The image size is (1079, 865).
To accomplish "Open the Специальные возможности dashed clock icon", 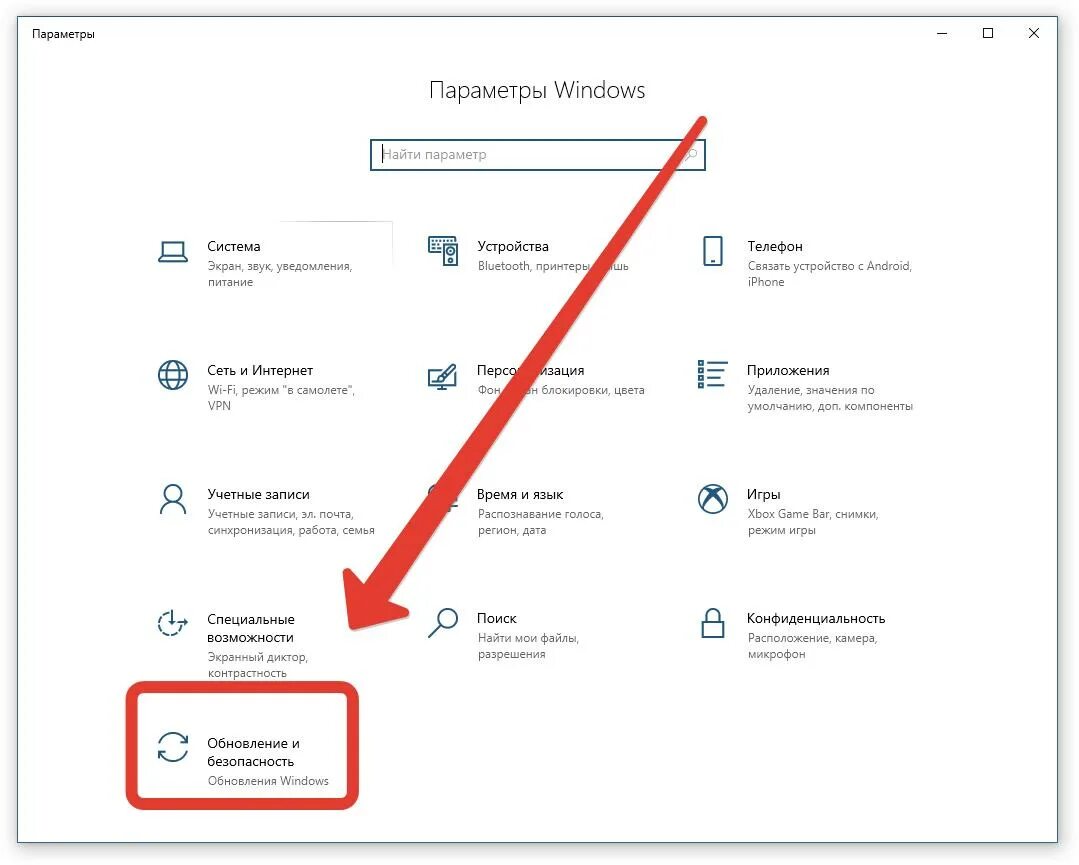I will 172,623.
